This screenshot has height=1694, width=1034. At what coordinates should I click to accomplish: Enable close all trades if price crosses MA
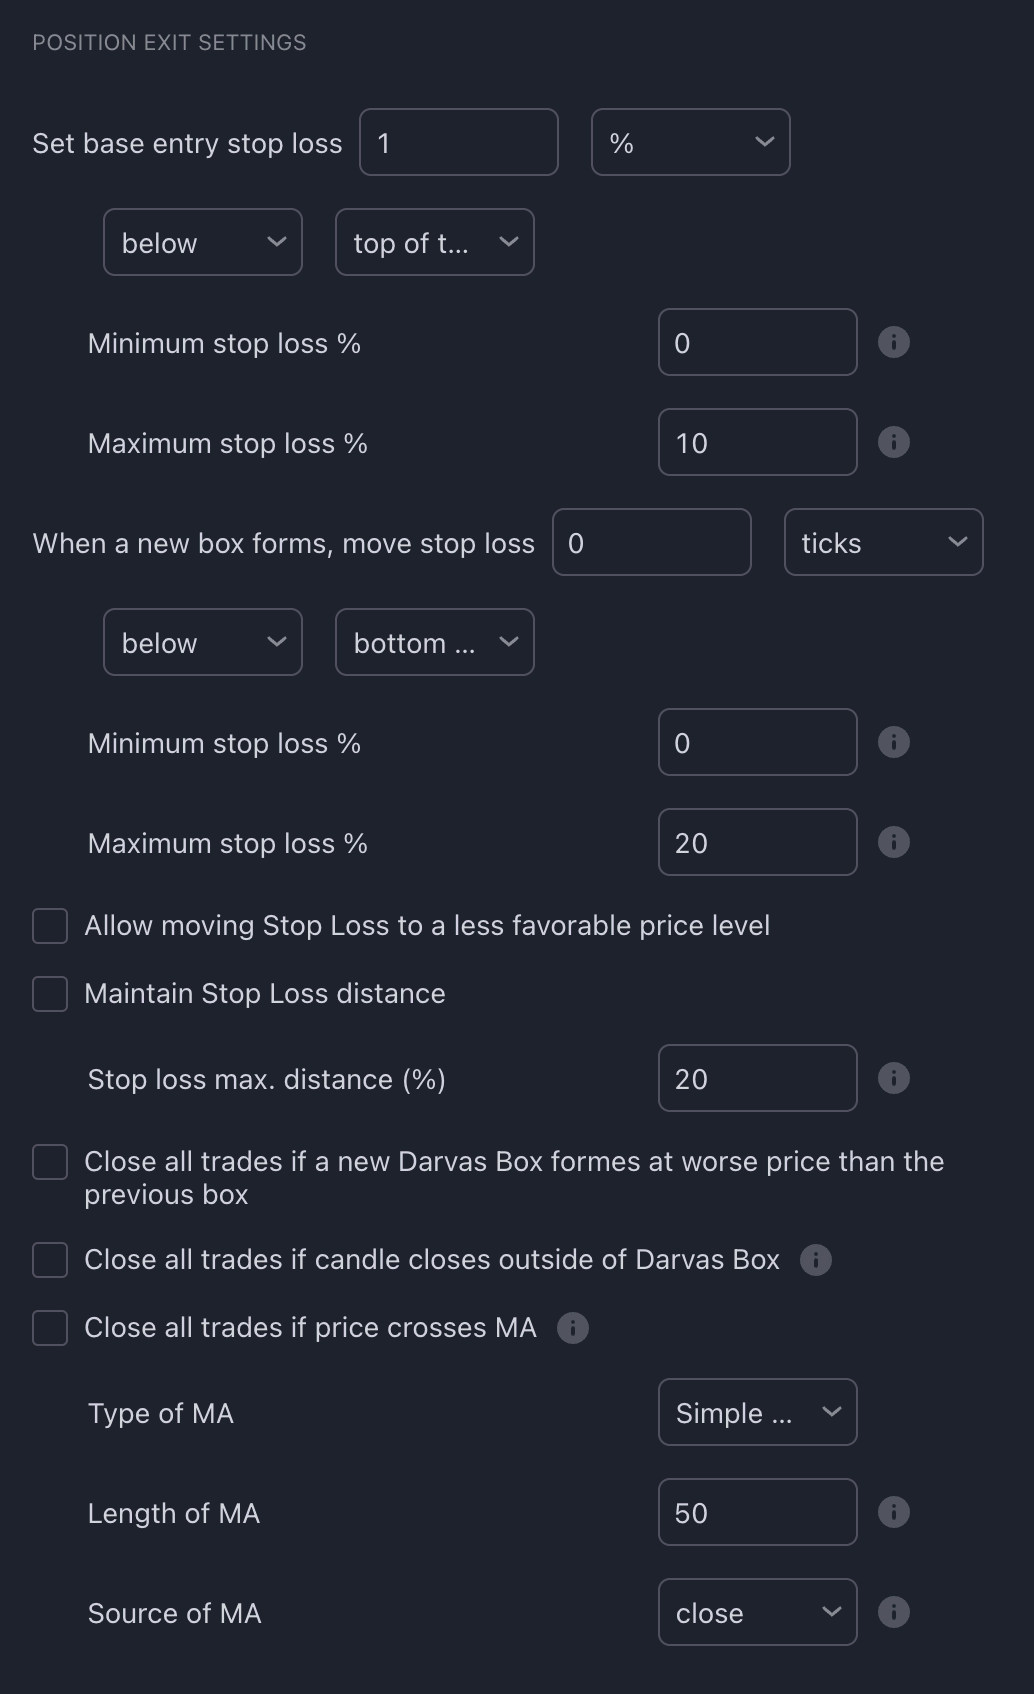coord(49,1328)
